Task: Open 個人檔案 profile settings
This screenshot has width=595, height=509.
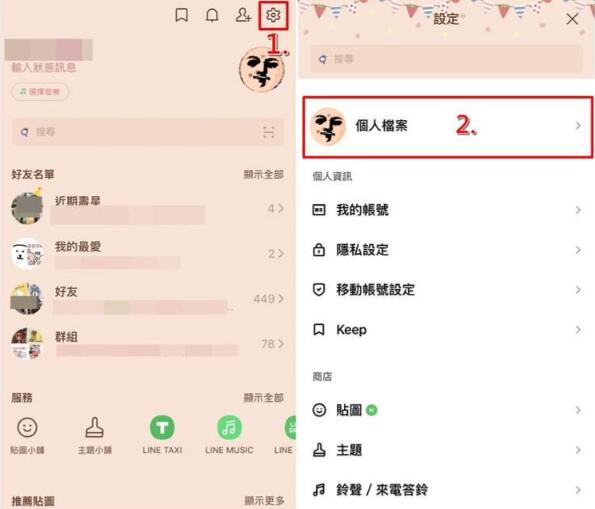Action: [447, 126]
